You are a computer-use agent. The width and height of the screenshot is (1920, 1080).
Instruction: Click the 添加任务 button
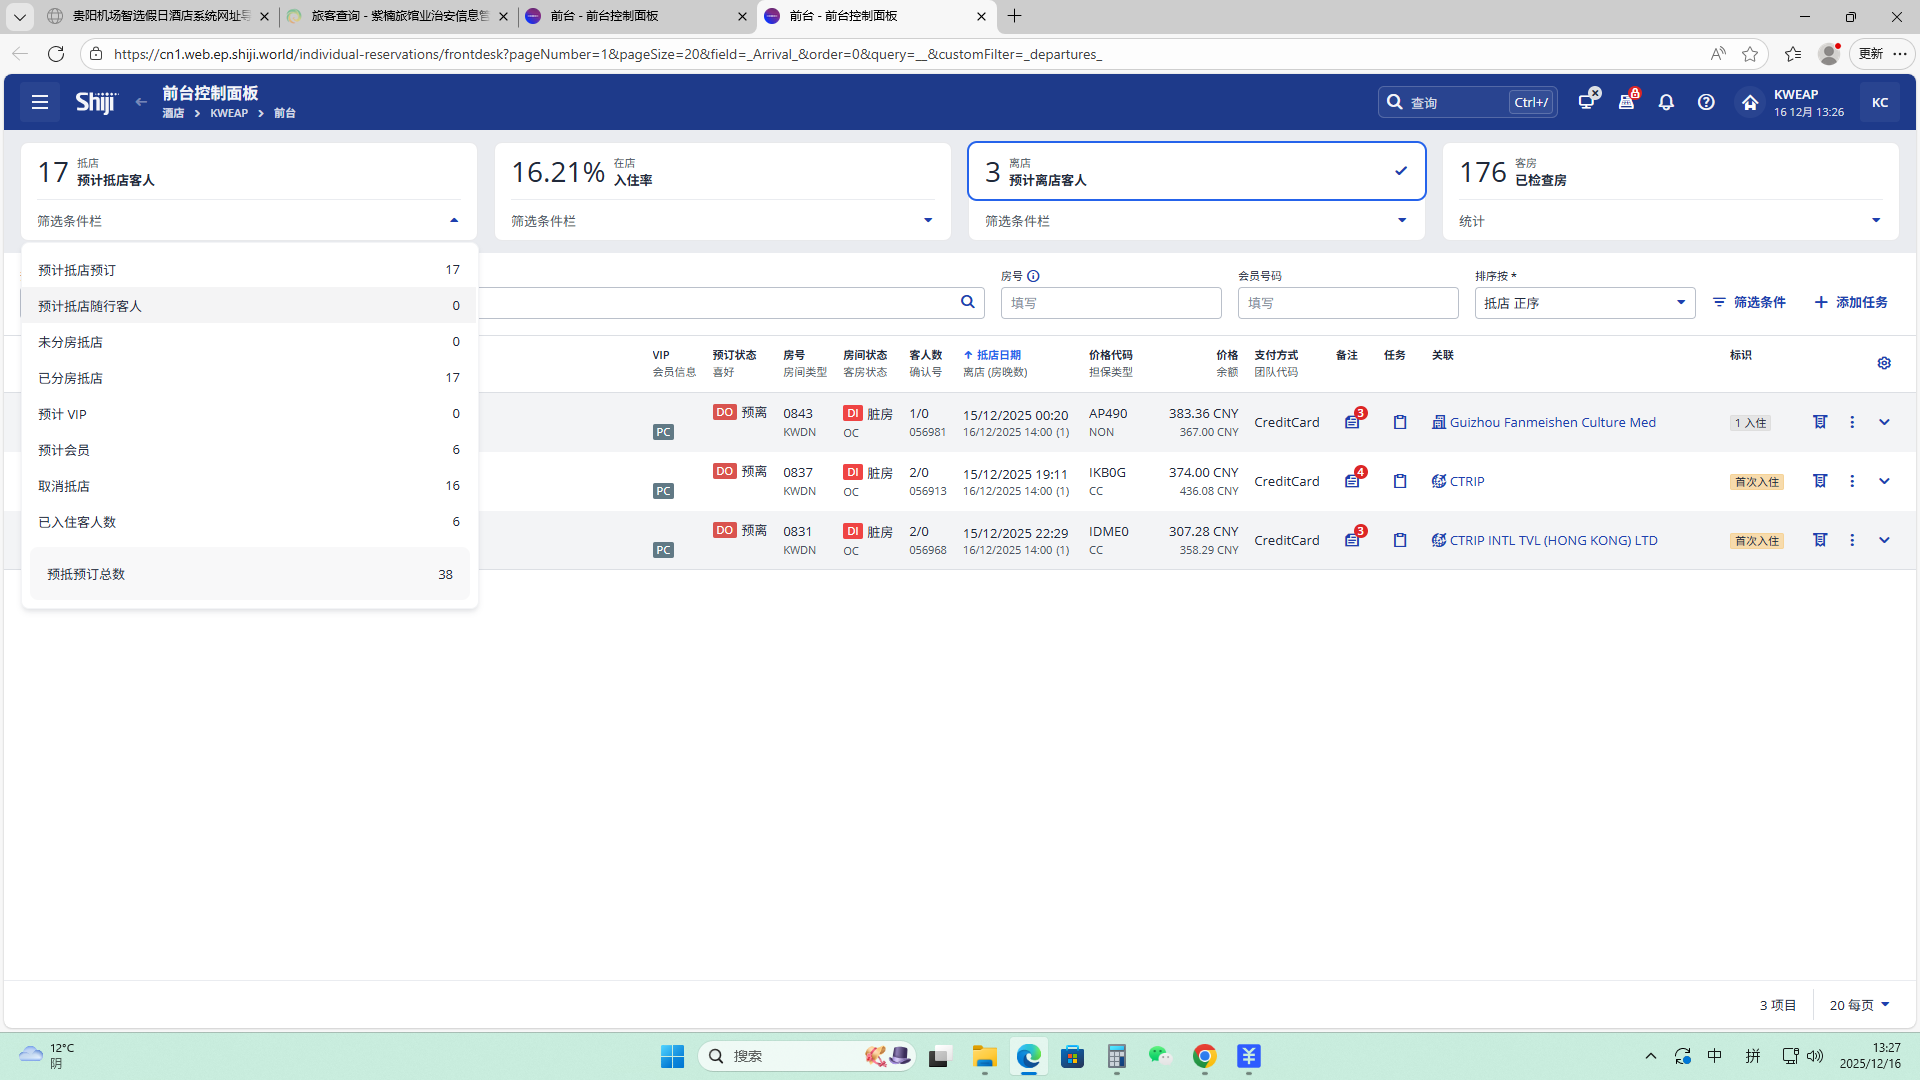coord(1851,302)
